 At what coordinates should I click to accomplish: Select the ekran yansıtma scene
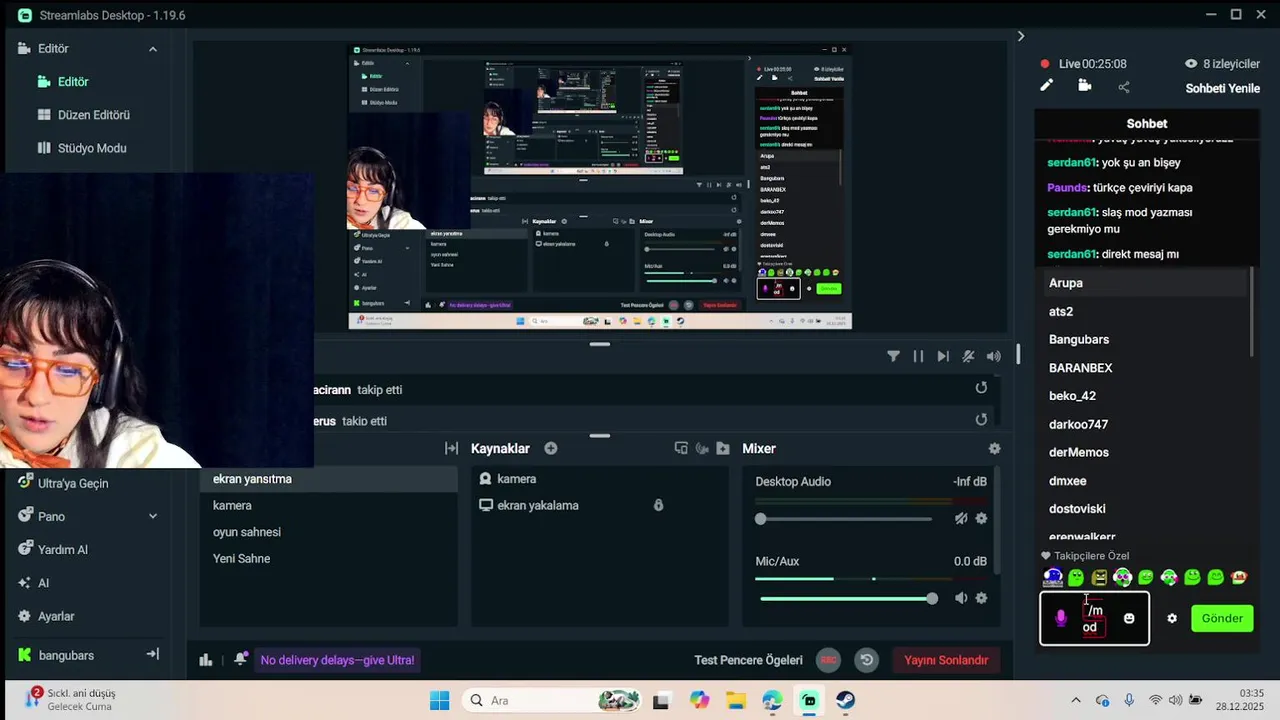328,479
